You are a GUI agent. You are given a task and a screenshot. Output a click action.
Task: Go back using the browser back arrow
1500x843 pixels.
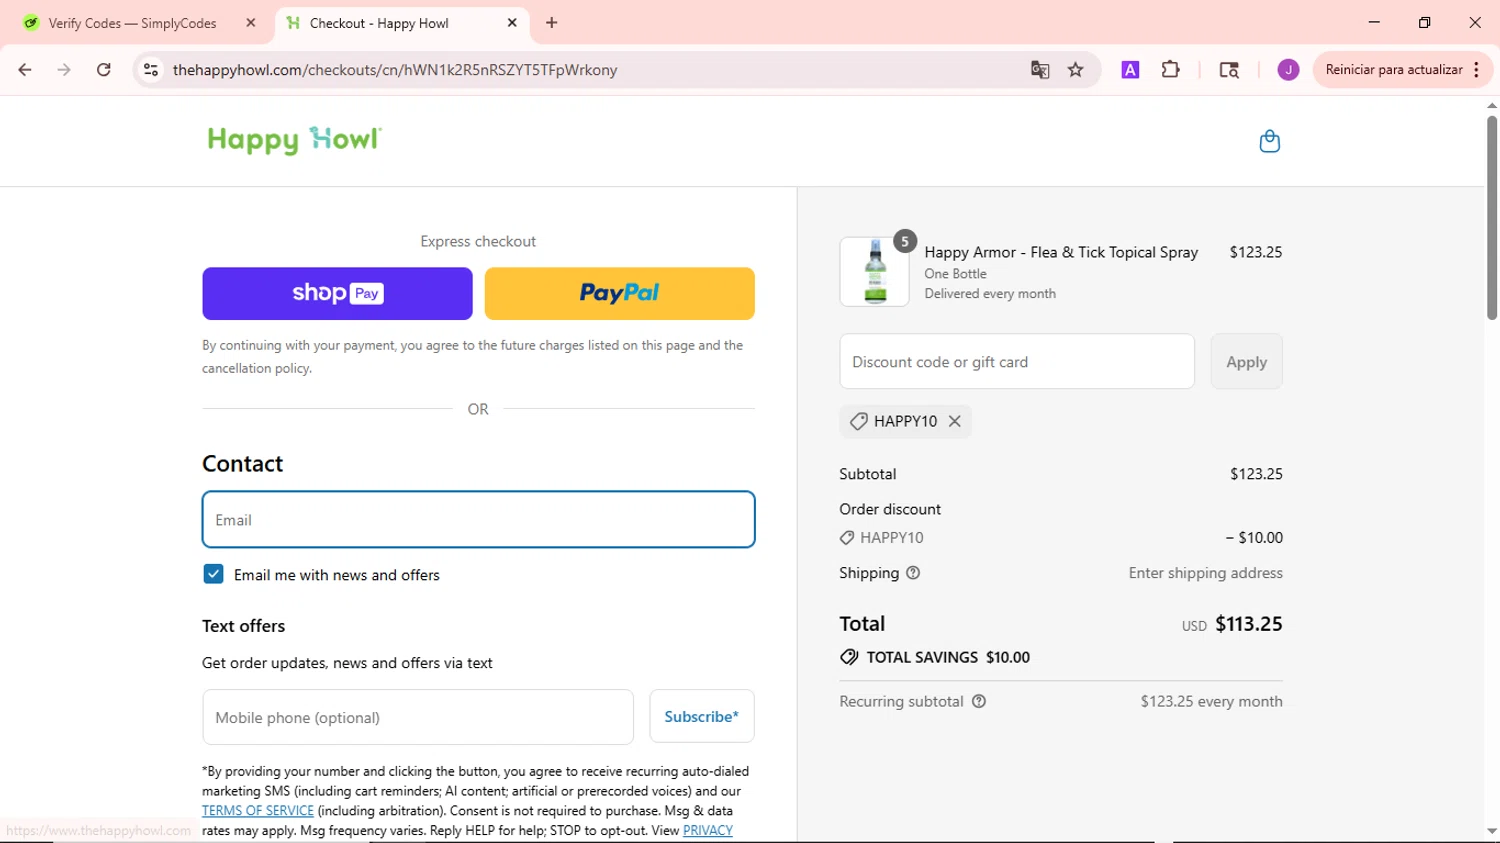[x=25, y=70]
